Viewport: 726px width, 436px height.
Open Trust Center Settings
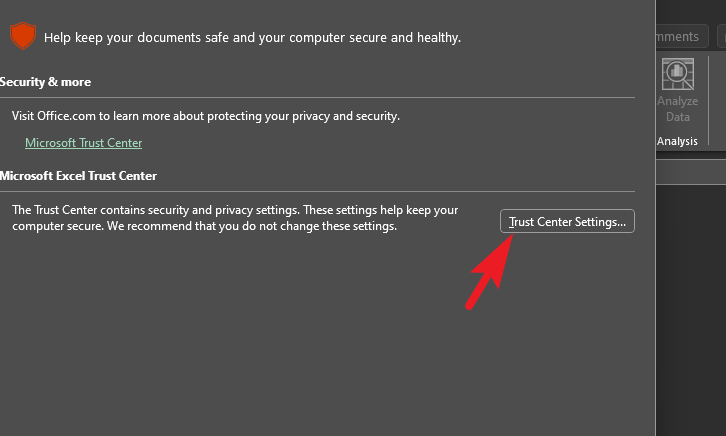[x=567, y=222]
